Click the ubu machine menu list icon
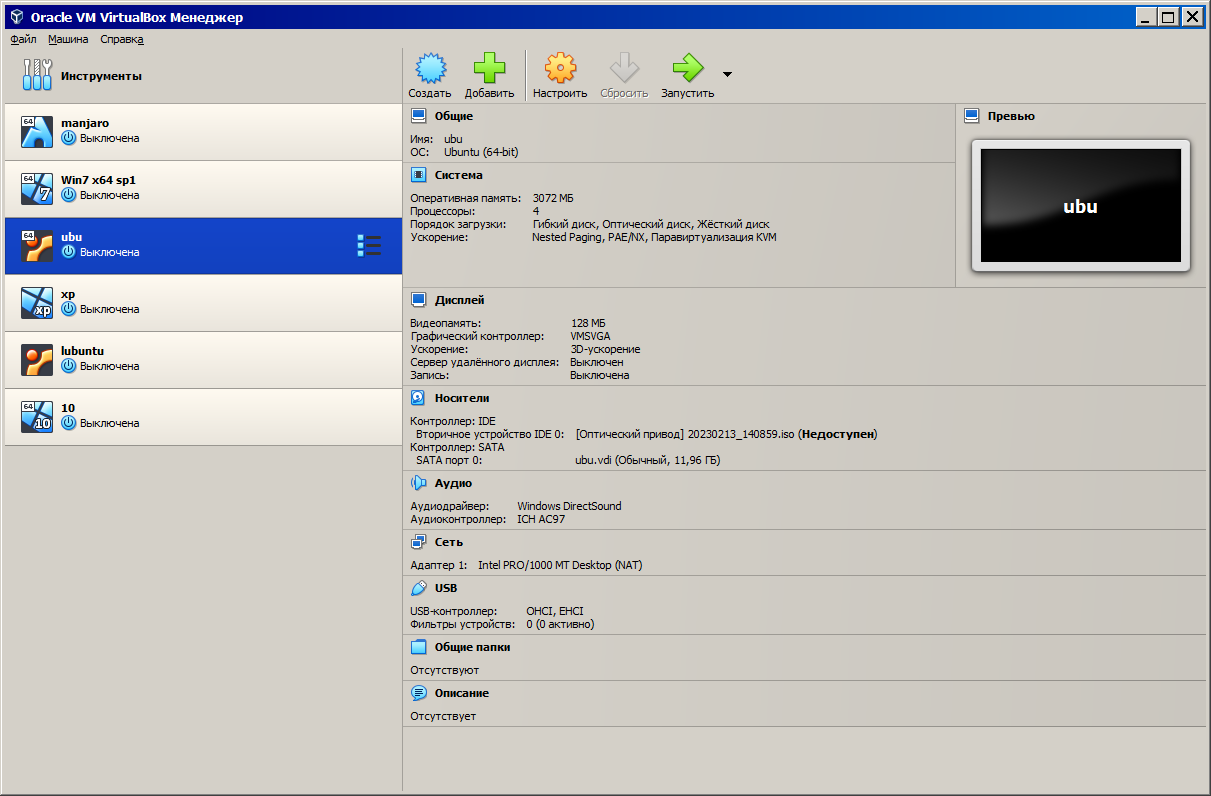This screenshot has width=1211, height=796. (369, 245)
